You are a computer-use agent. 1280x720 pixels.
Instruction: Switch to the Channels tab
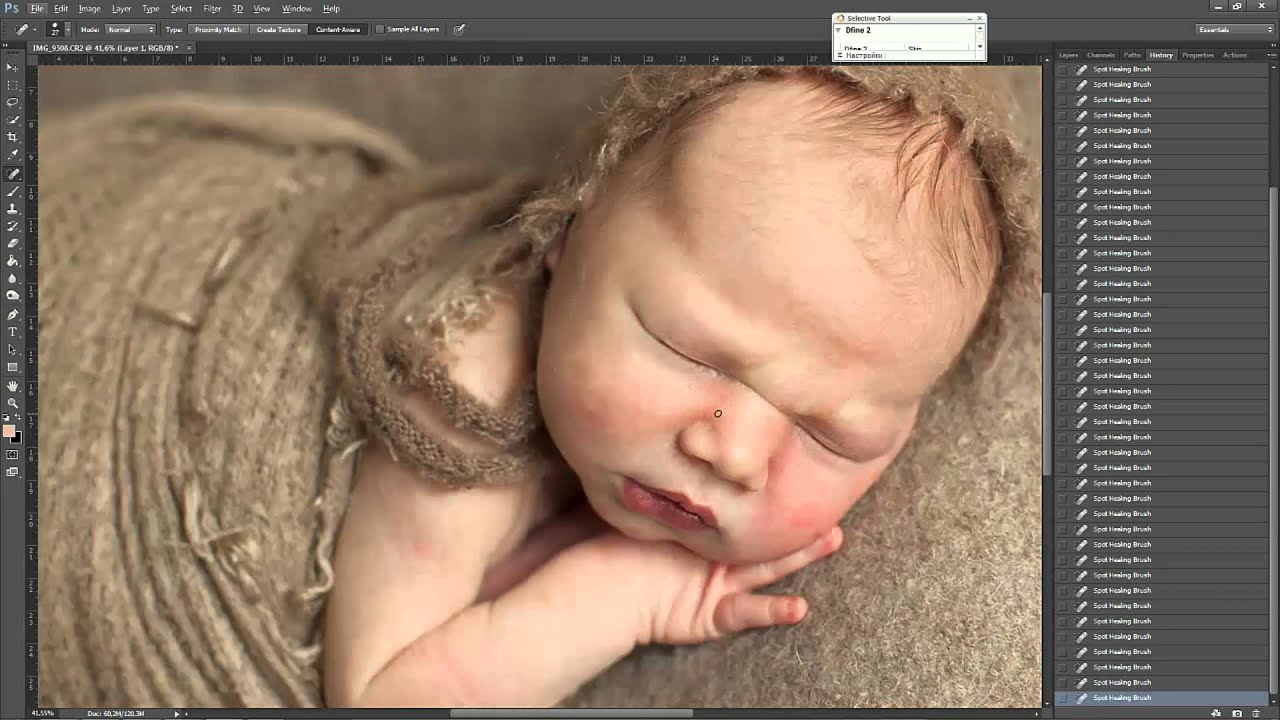[x=1101, y=55]
